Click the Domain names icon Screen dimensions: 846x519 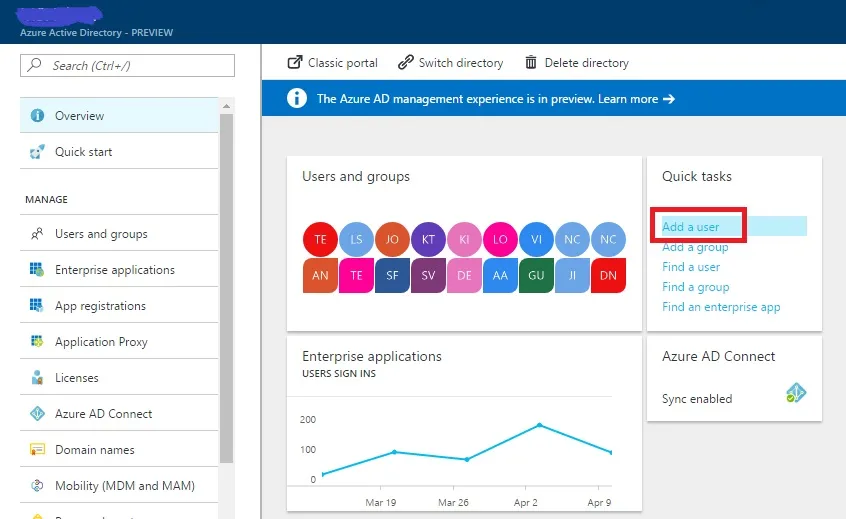point(37,450)
